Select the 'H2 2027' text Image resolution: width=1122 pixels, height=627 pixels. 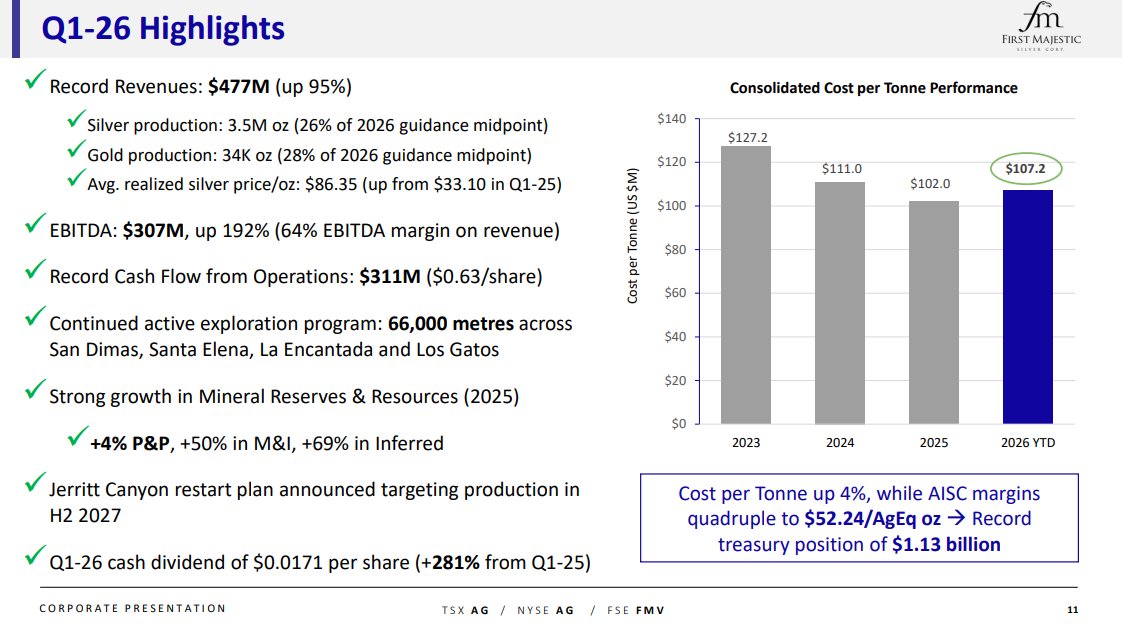click(x=85, y=515)
